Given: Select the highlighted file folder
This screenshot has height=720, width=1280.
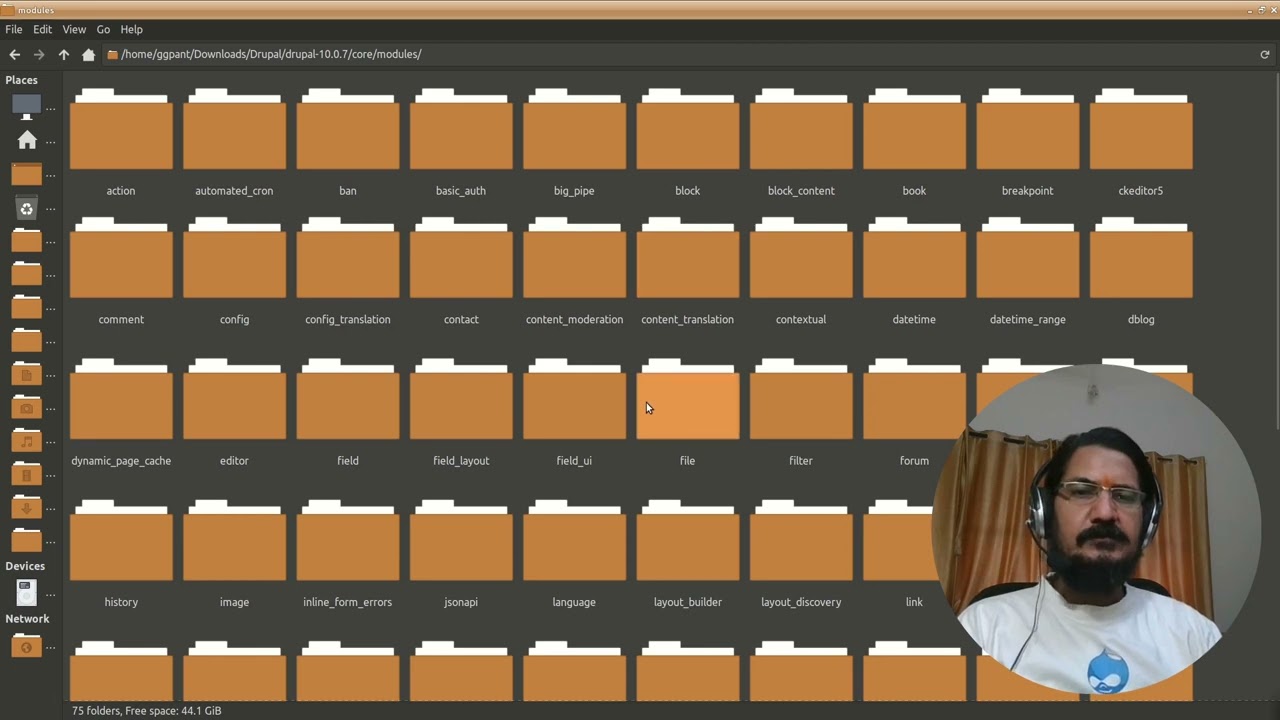Looking at the screenshot, I should [688, 400].
